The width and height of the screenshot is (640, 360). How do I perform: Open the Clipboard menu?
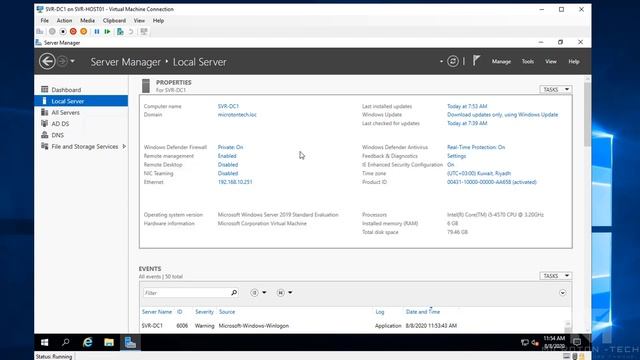point(114,20)
